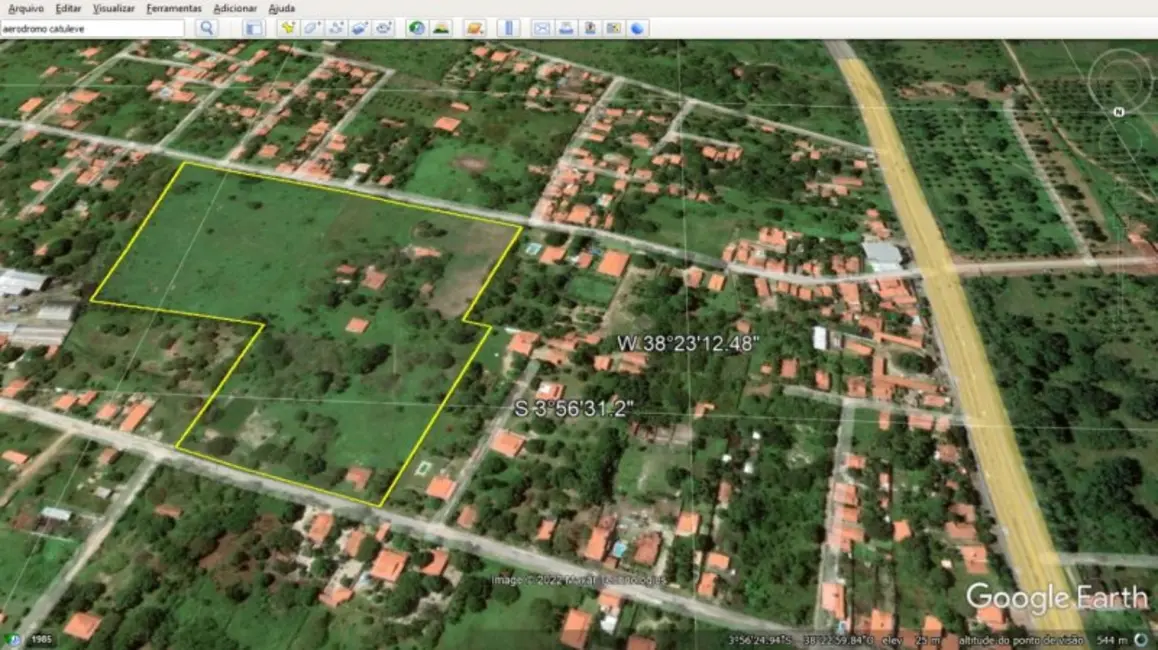Open the Arquivo menu
This screenshot has height=650, width=1158.
25,8
